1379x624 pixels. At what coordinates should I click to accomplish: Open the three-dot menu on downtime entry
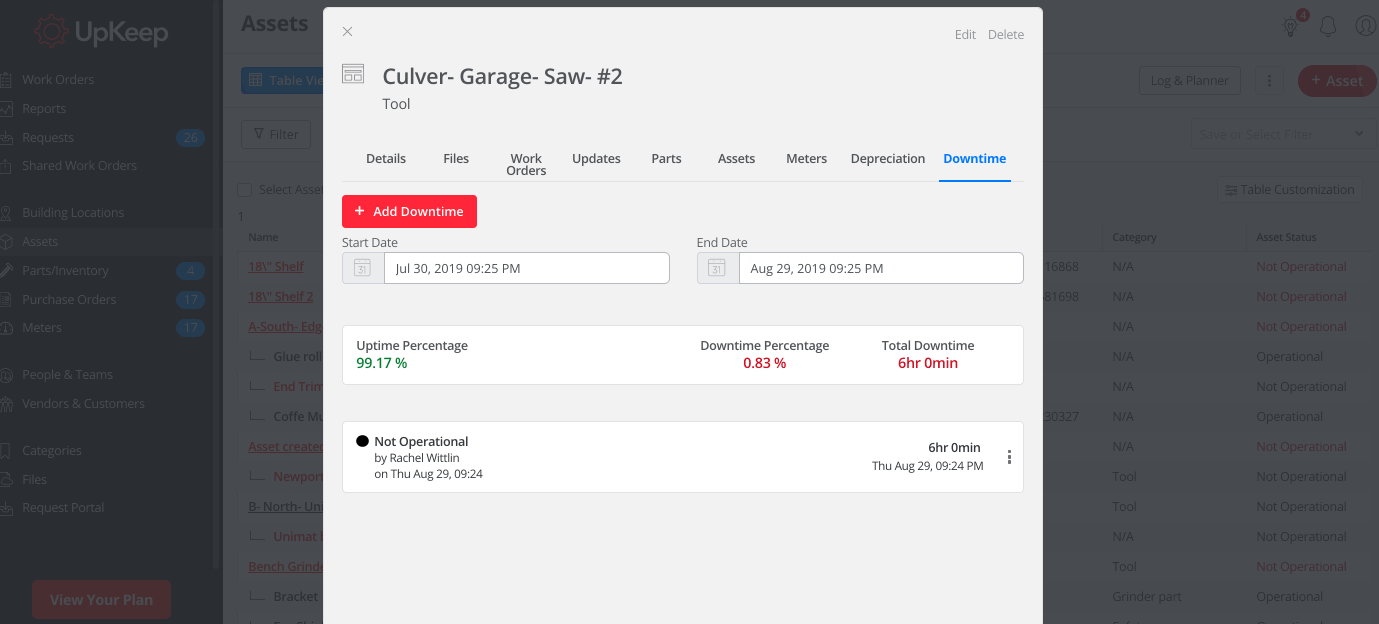click(x=1009, y=457)
